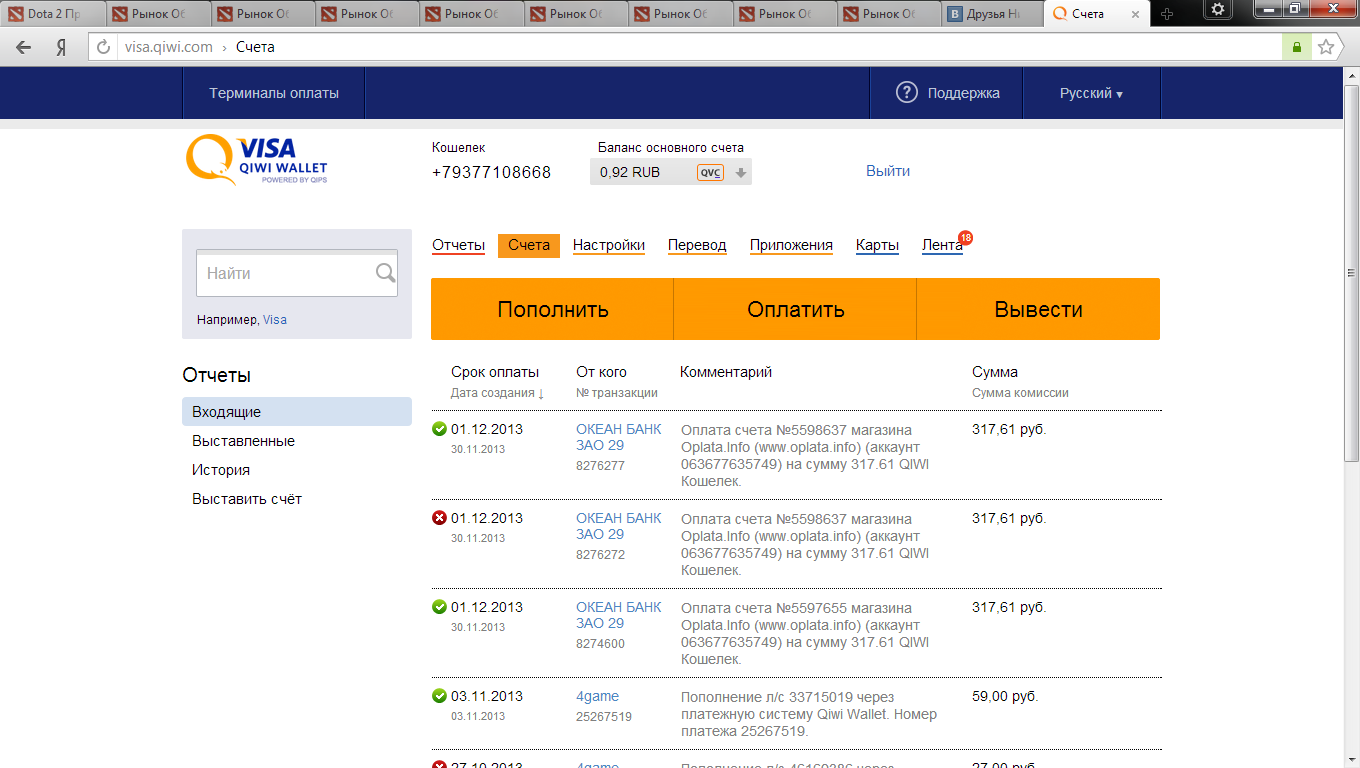
Task: Open the Настройки tab
Action: tap(609, 245)
